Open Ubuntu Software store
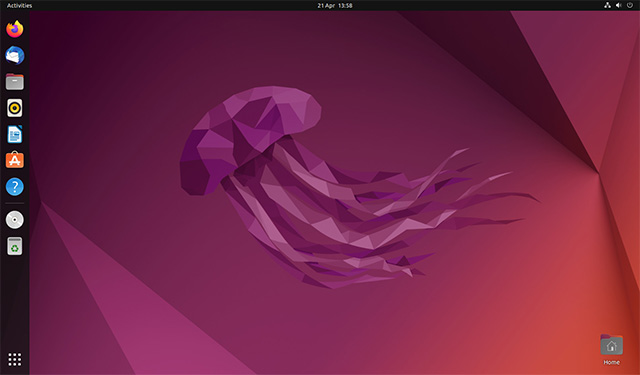The height and width of the screenshot is (375, 640). click(x=15, y=160)
